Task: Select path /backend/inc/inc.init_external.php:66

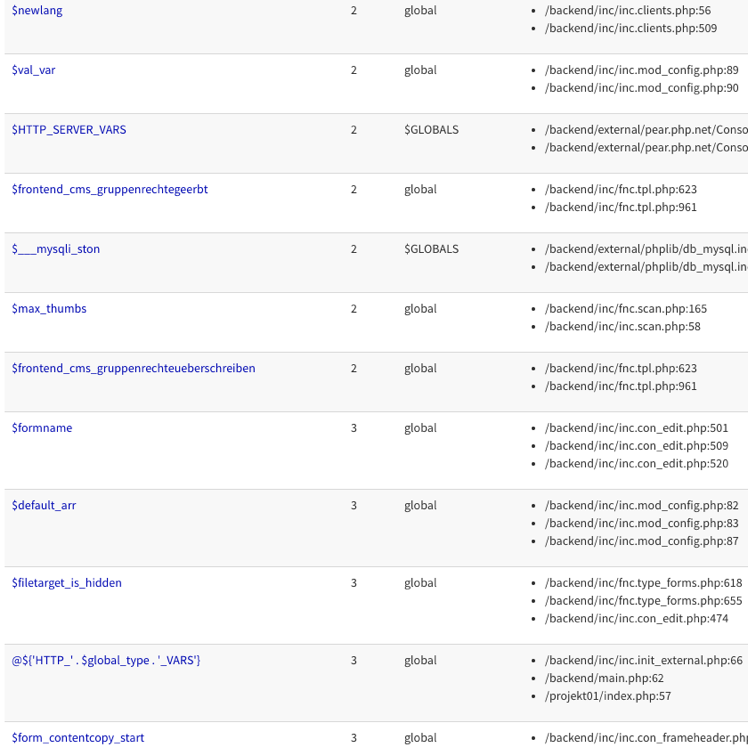Action: pyautogui.click(x=644, y=660)
